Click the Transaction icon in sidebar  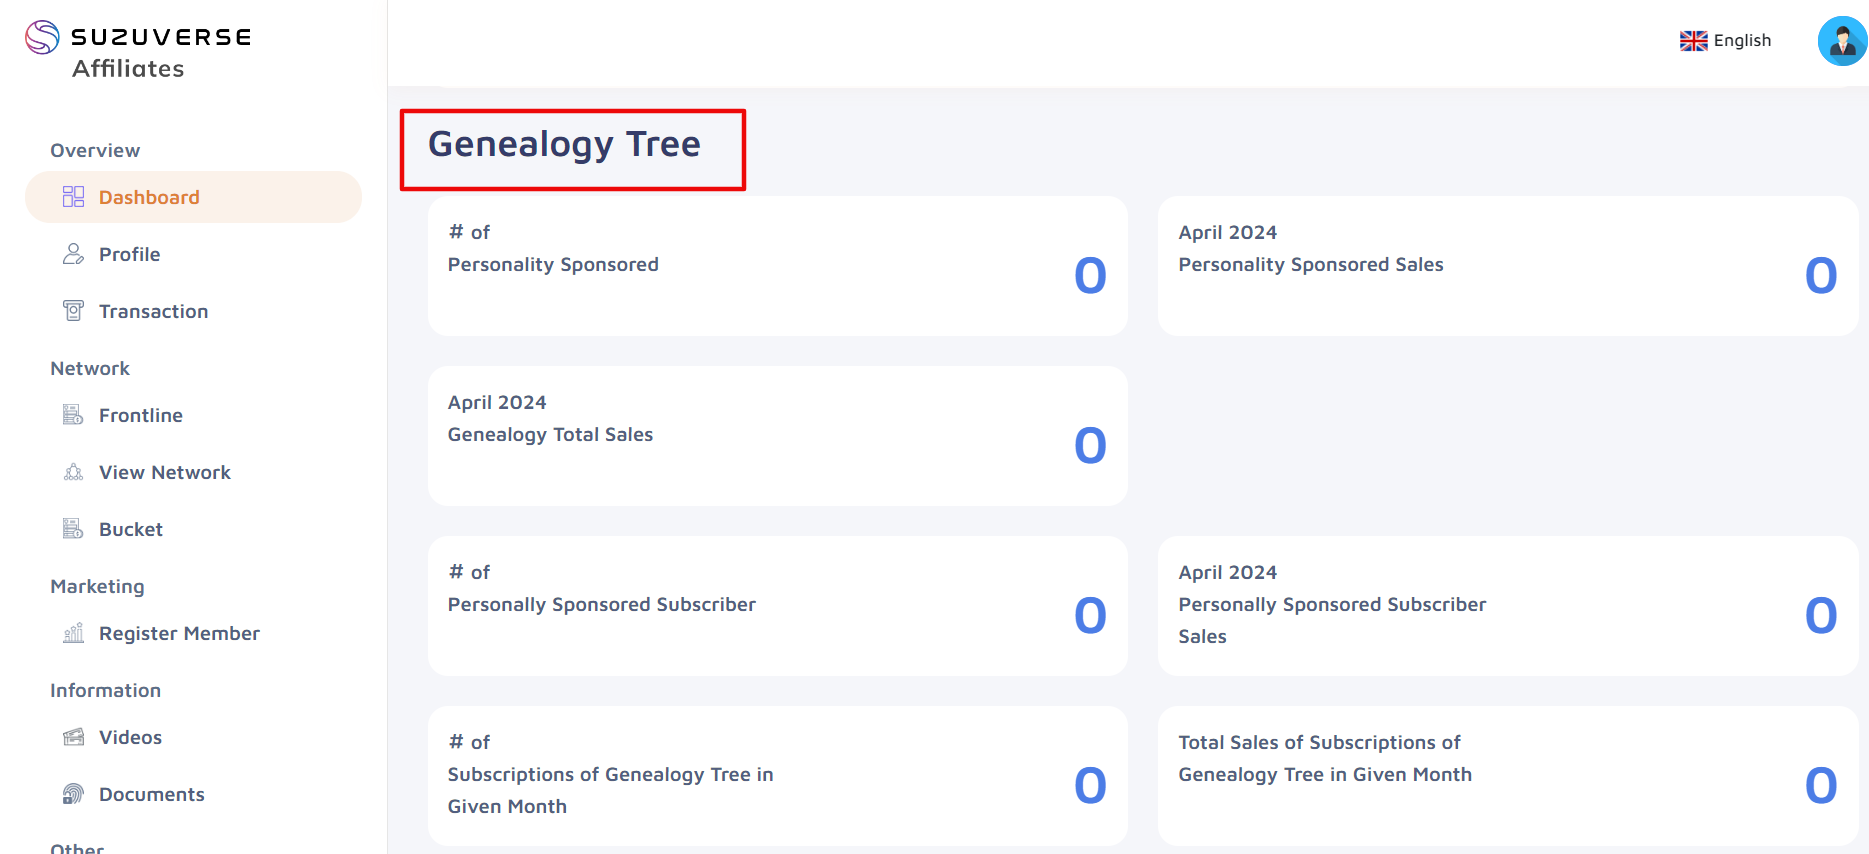click(x=73, y=311)
